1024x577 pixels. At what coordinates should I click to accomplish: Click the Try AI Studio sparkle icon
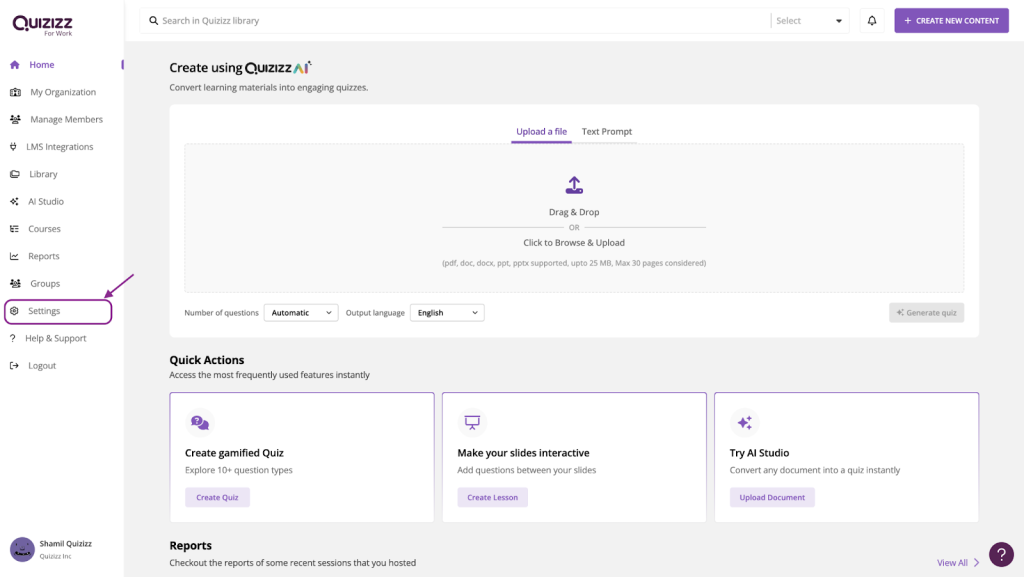744,423
